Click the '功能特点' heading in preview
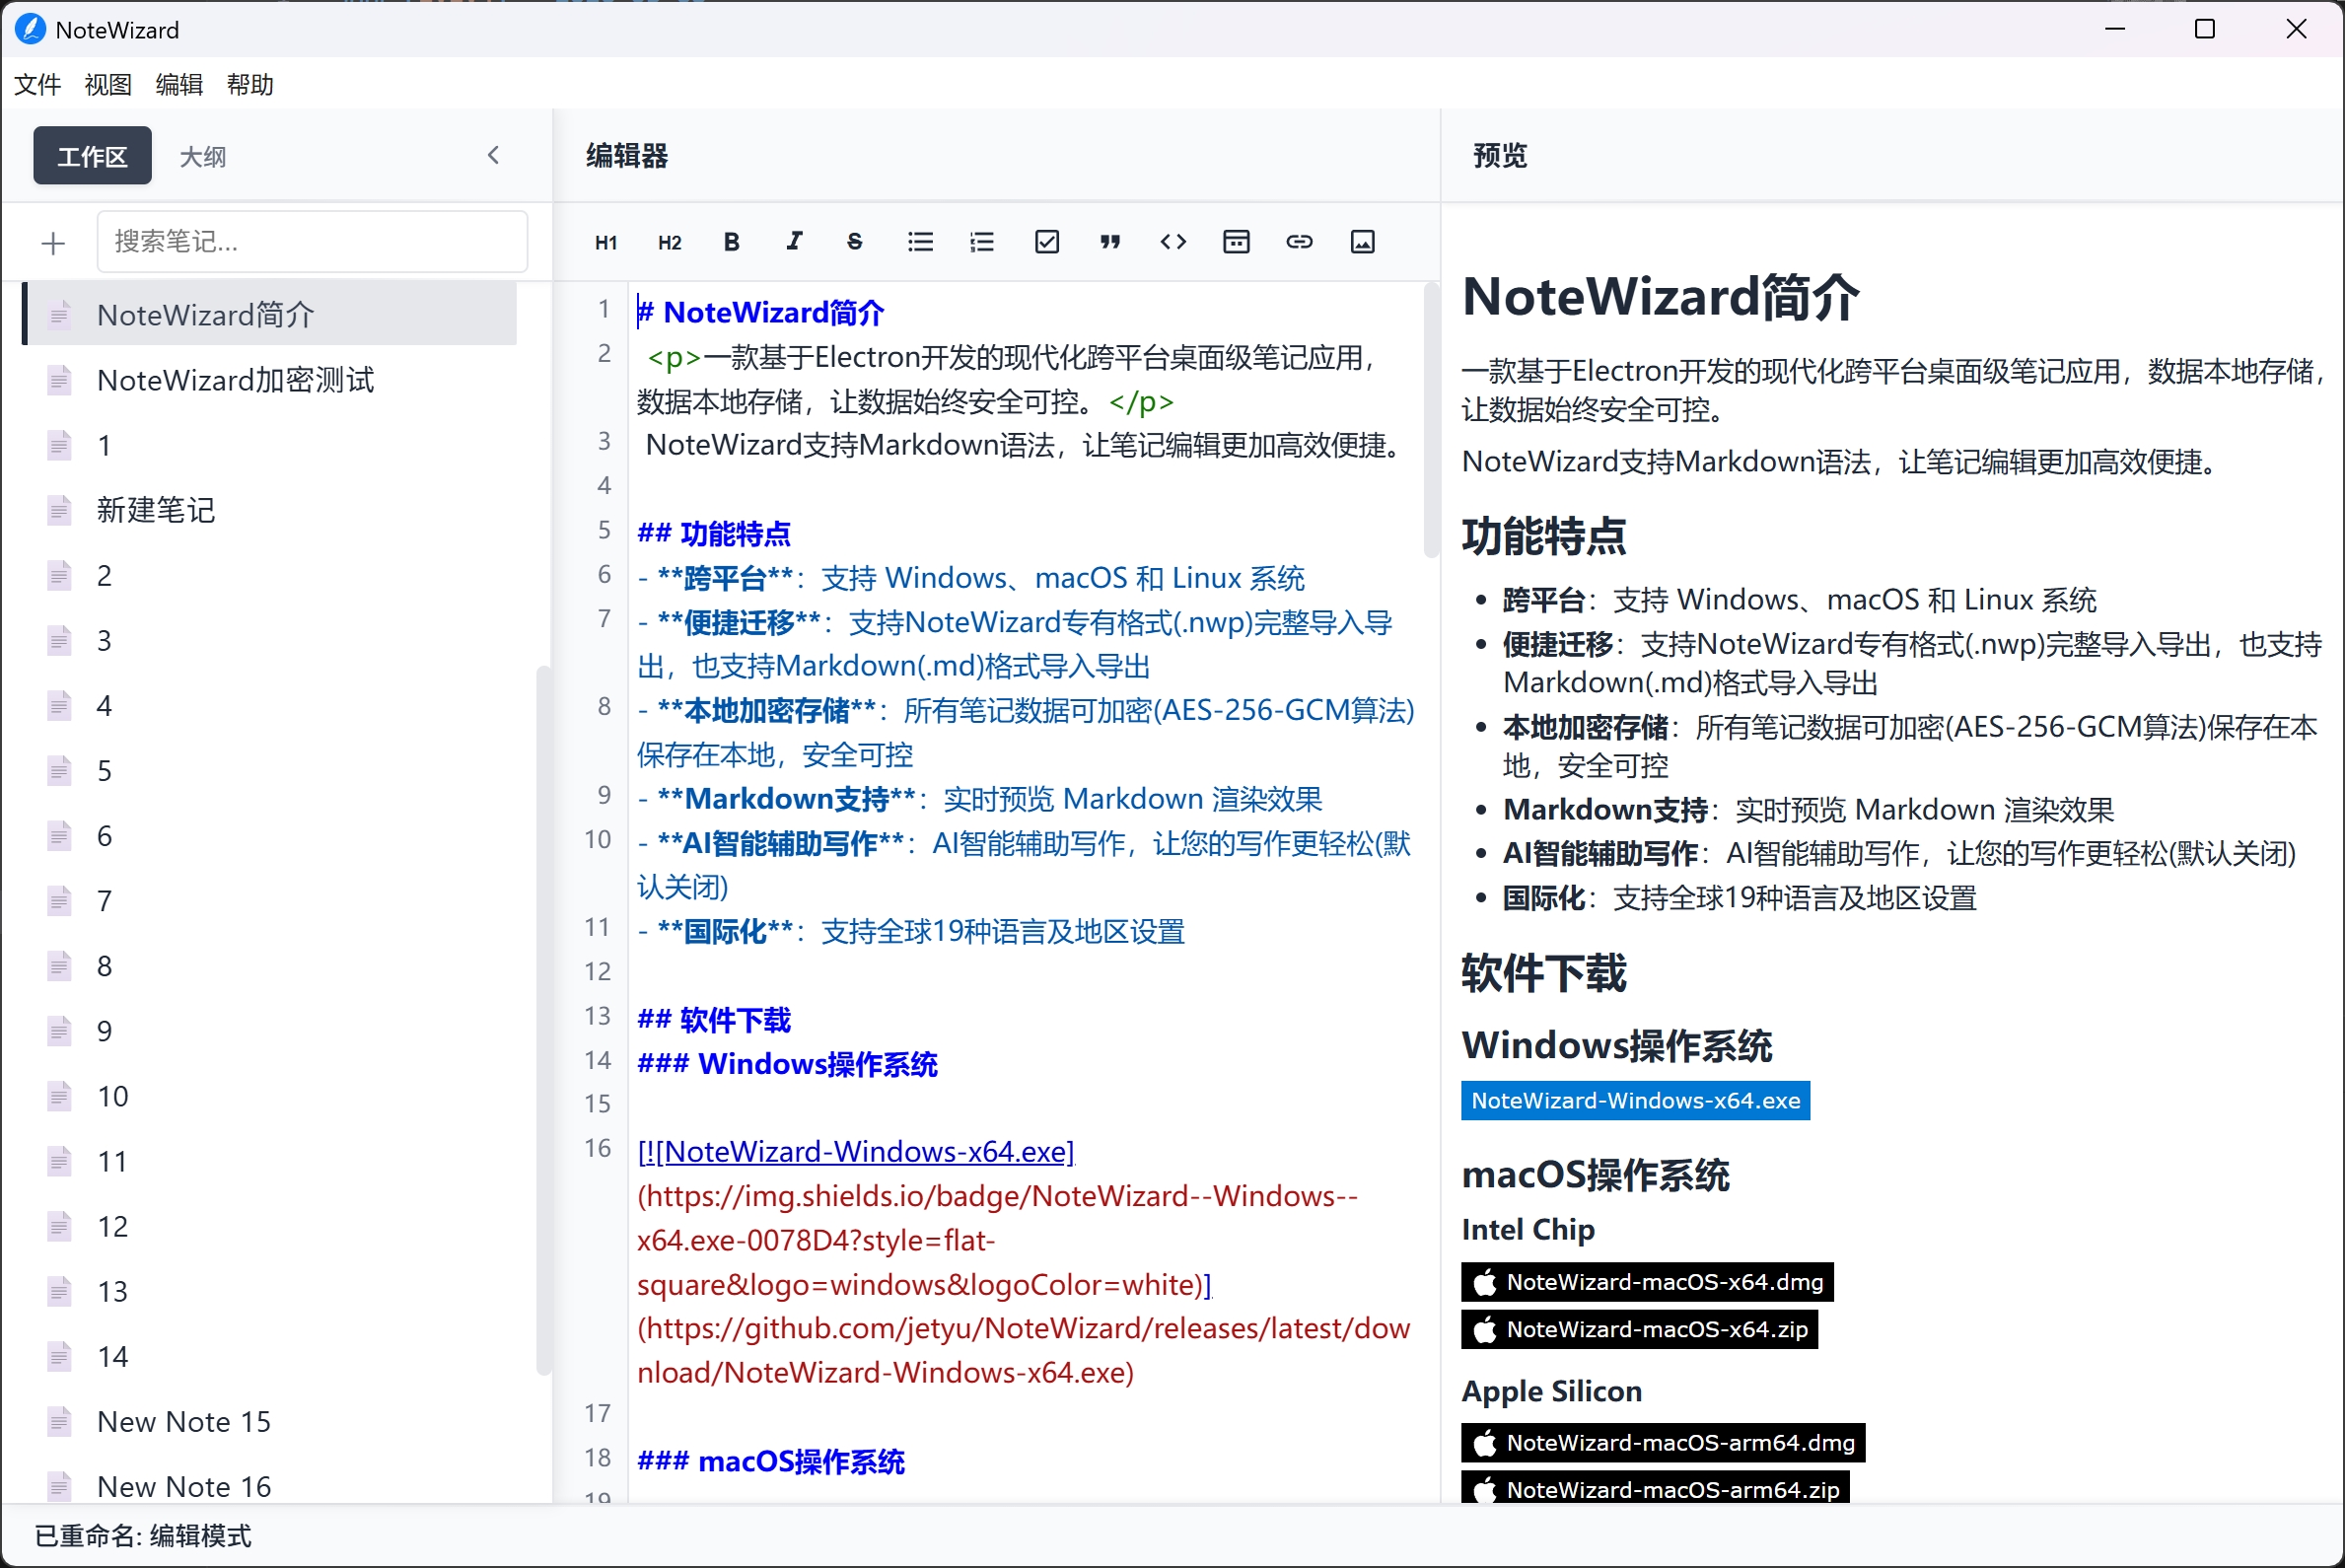The width and height of the screenshot is (2345, 1568). [1543, 537]
